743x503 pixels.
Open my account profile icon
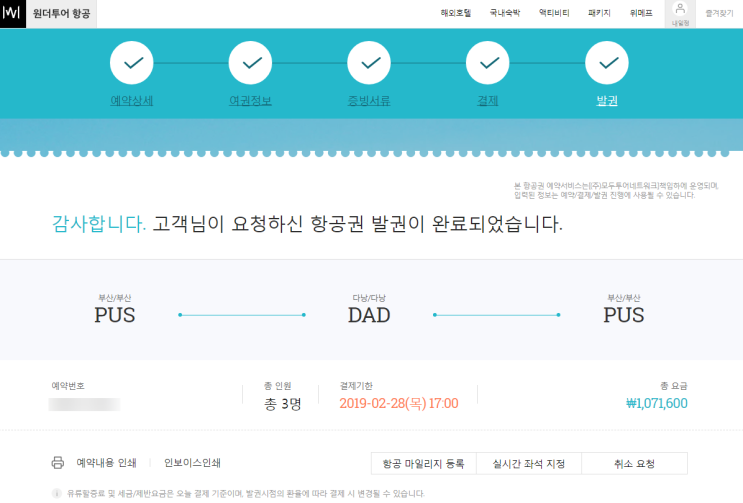tap(680, 14)
